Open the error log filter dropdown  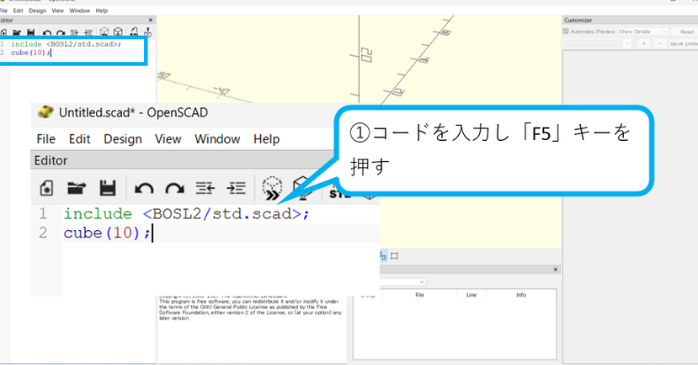click(403, 282)
